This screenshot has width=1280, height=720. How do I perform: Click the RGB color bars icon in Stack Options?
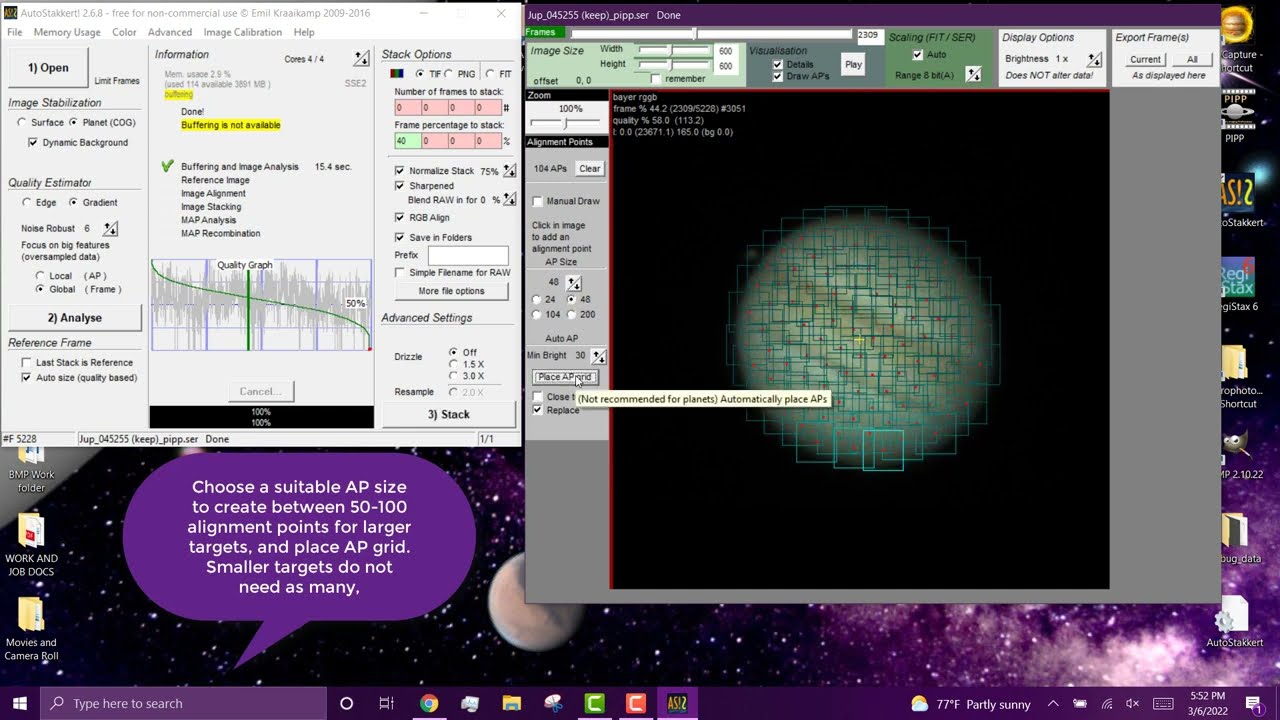tap(397, 74)
